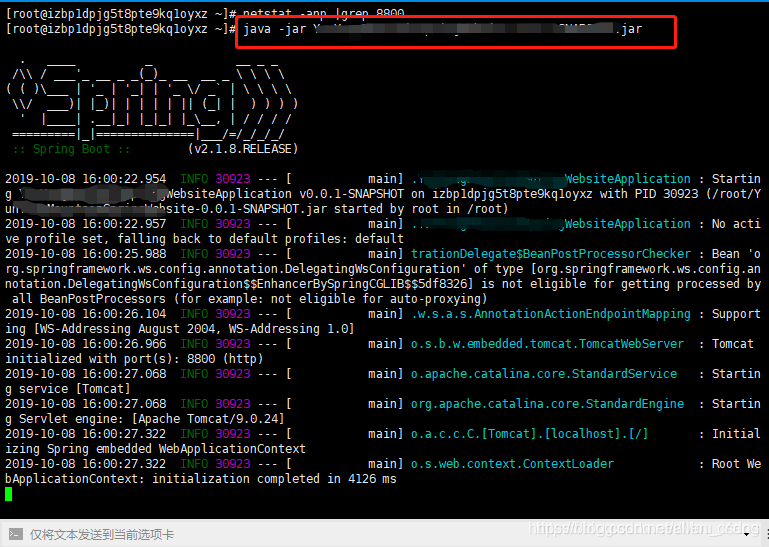Click 'org.apache.catalina.core.StandardEngine' logger name
The height and width of the screenshot is (547, 769).
click(547, 404)
